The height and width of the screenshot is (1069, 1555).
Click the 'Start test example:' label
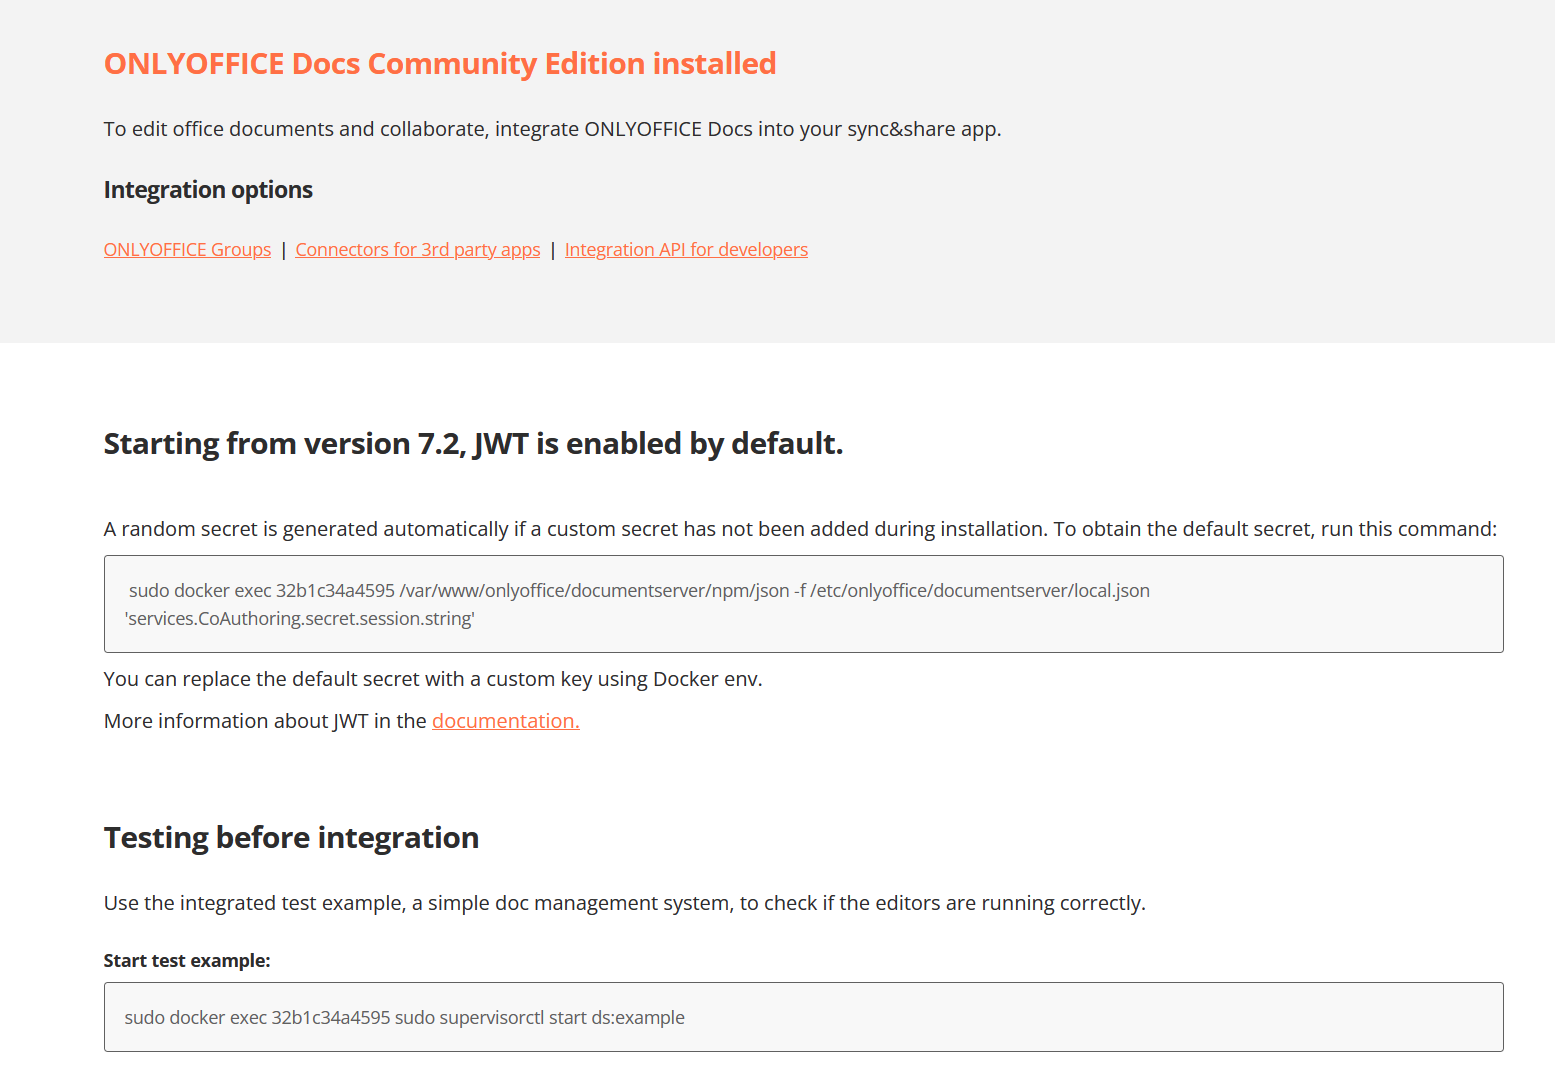pos(187,961)
